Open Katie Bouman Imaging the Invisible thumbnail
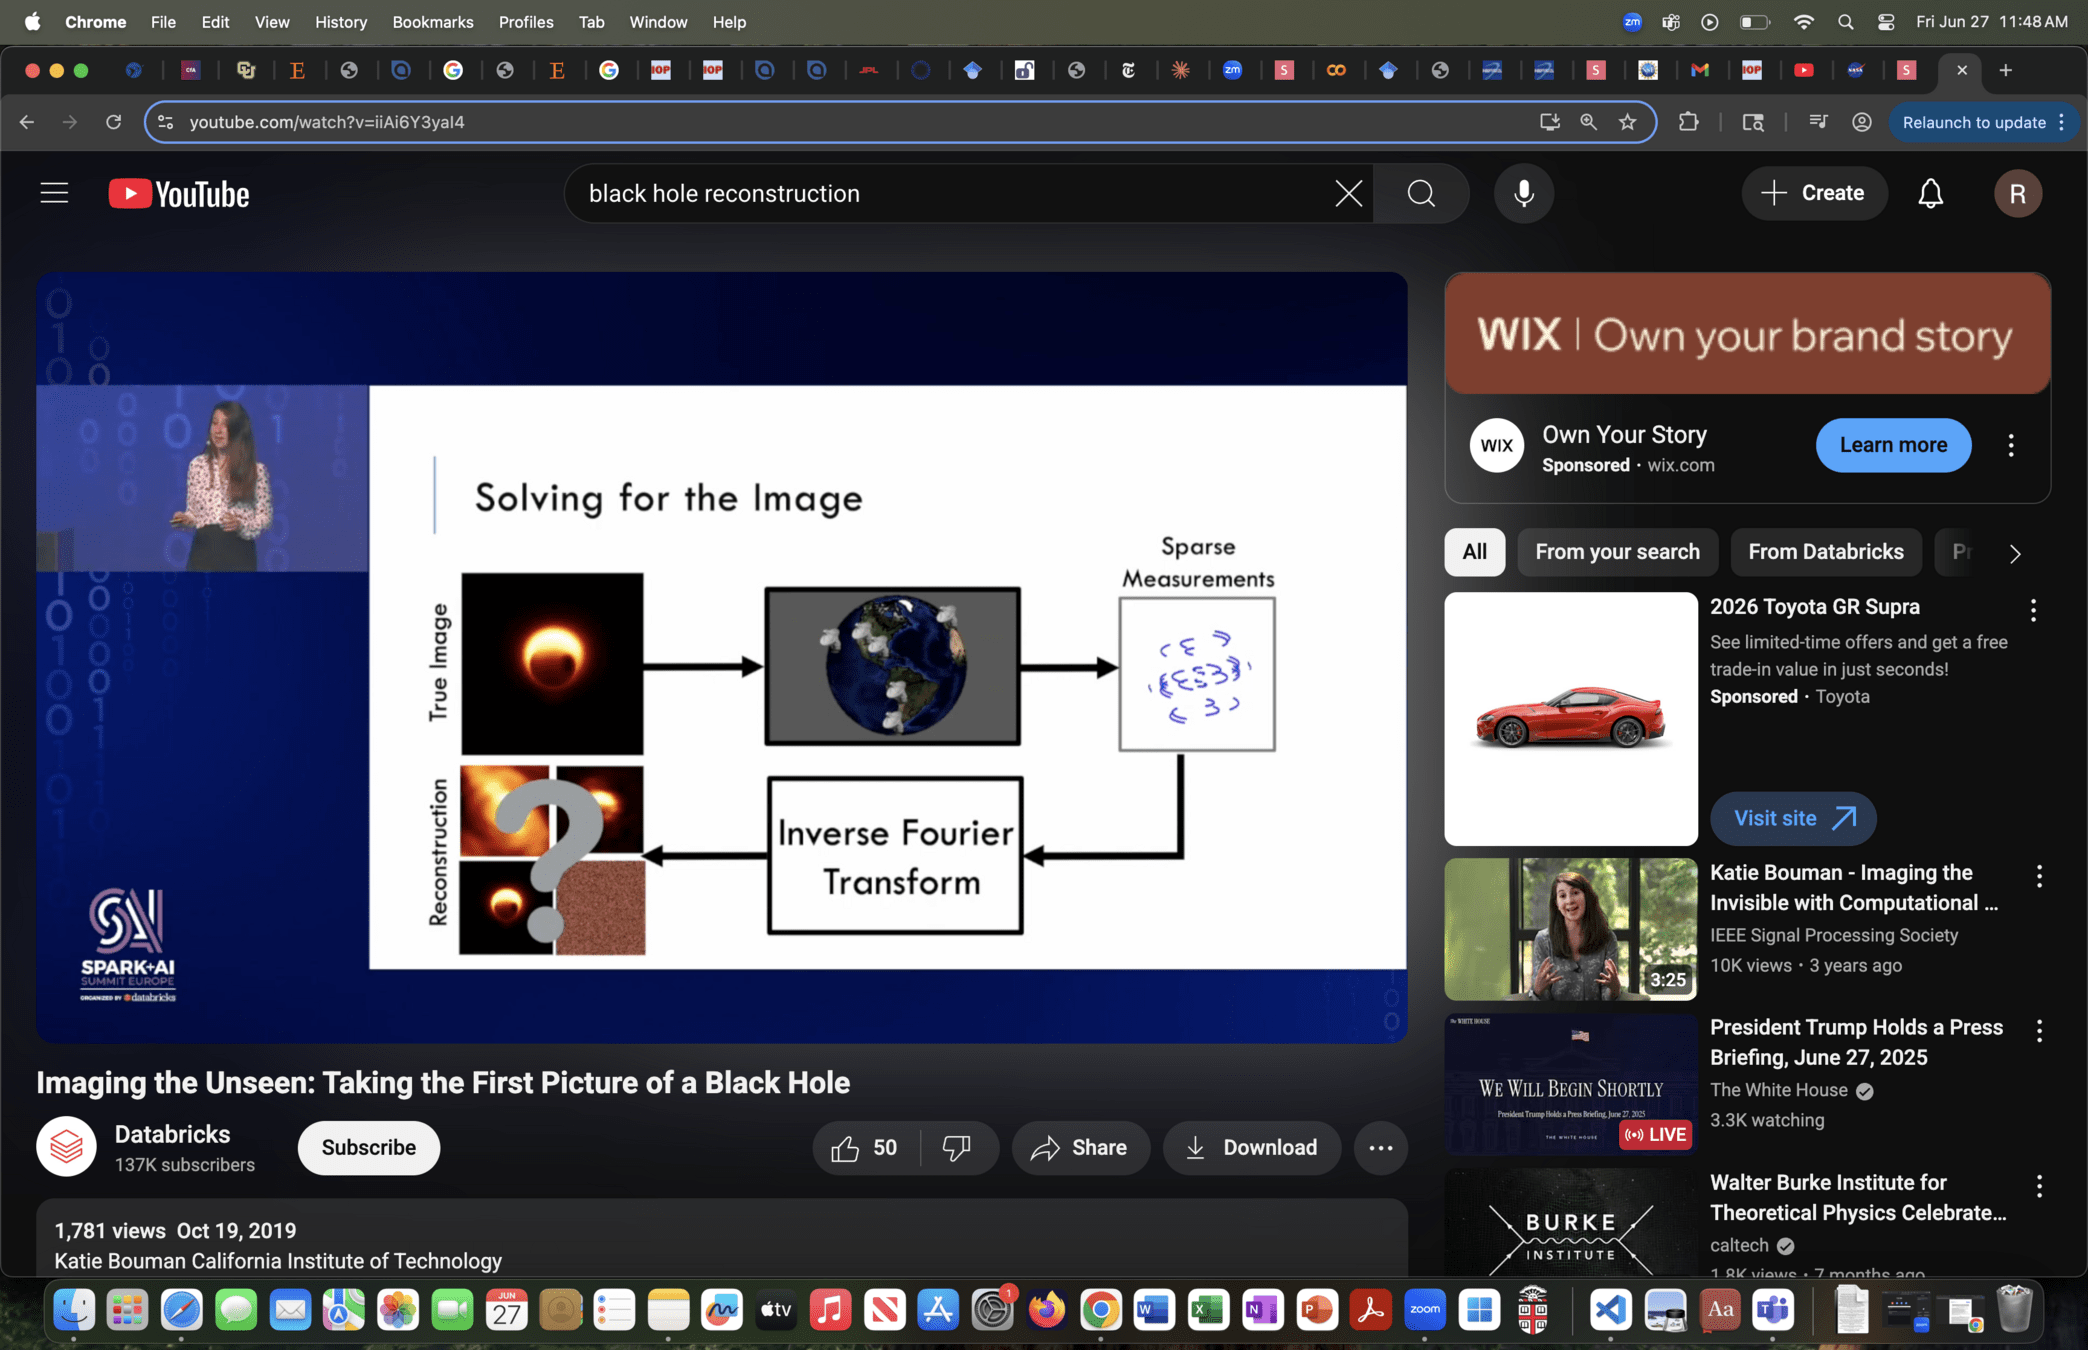Screen dimensions: 2088x1350 1570,929
